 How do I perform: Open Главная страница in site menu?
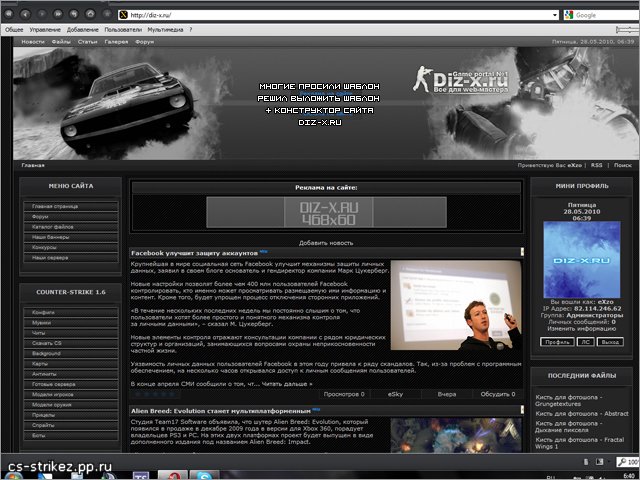[x=71, y=207]
